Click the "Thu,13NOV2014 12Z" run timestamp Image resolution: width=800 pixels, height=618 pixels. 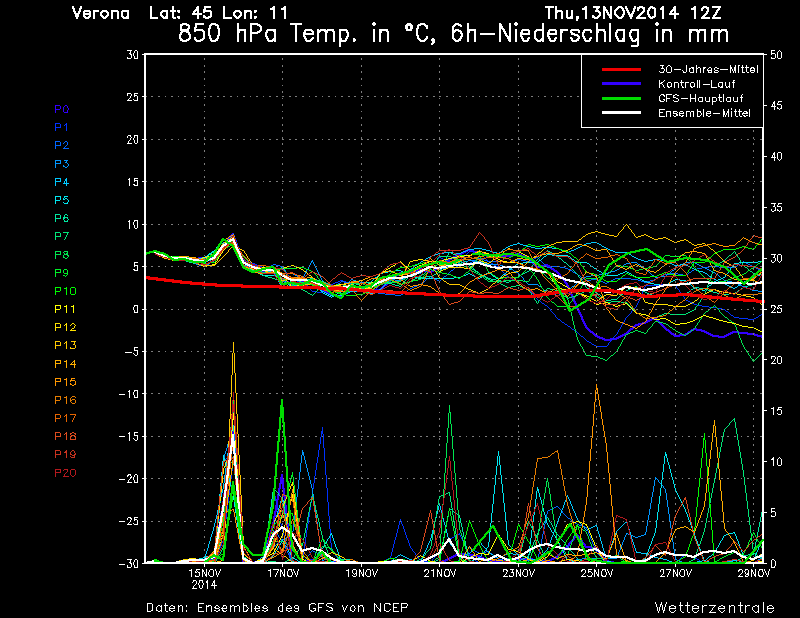coord(633,13)
